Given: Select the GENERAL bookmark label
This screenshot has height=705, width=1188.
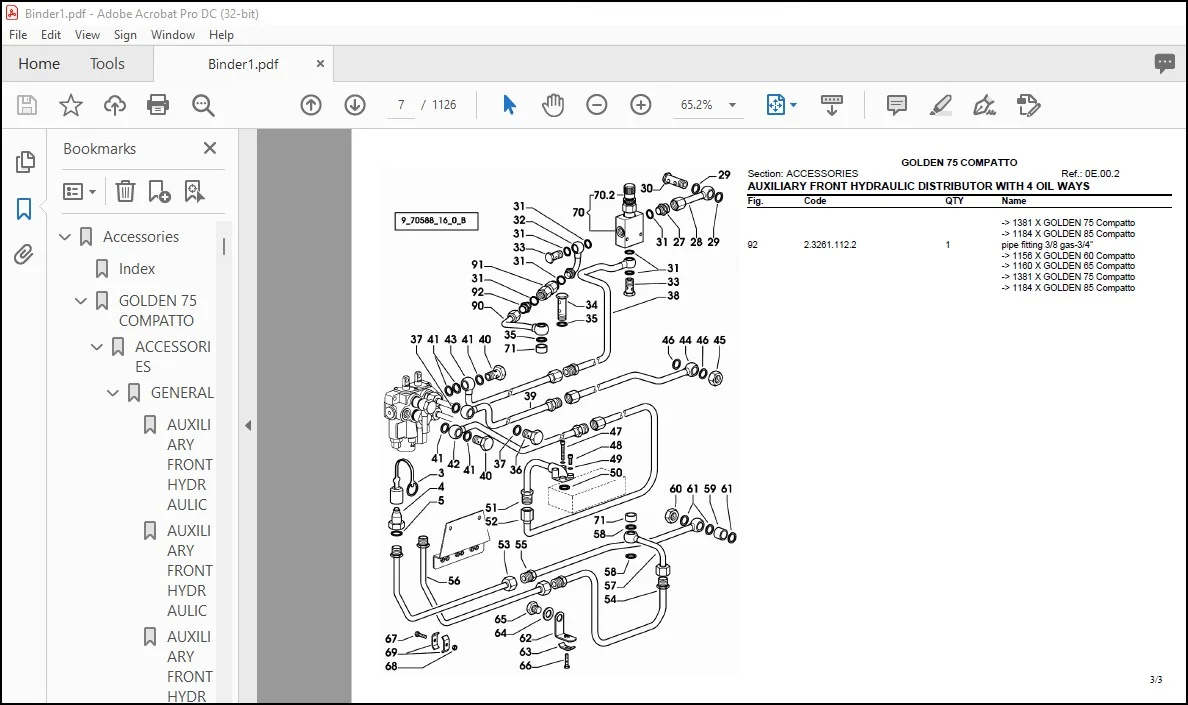Looking at the screenshot, I should click(x=182, y=393).
